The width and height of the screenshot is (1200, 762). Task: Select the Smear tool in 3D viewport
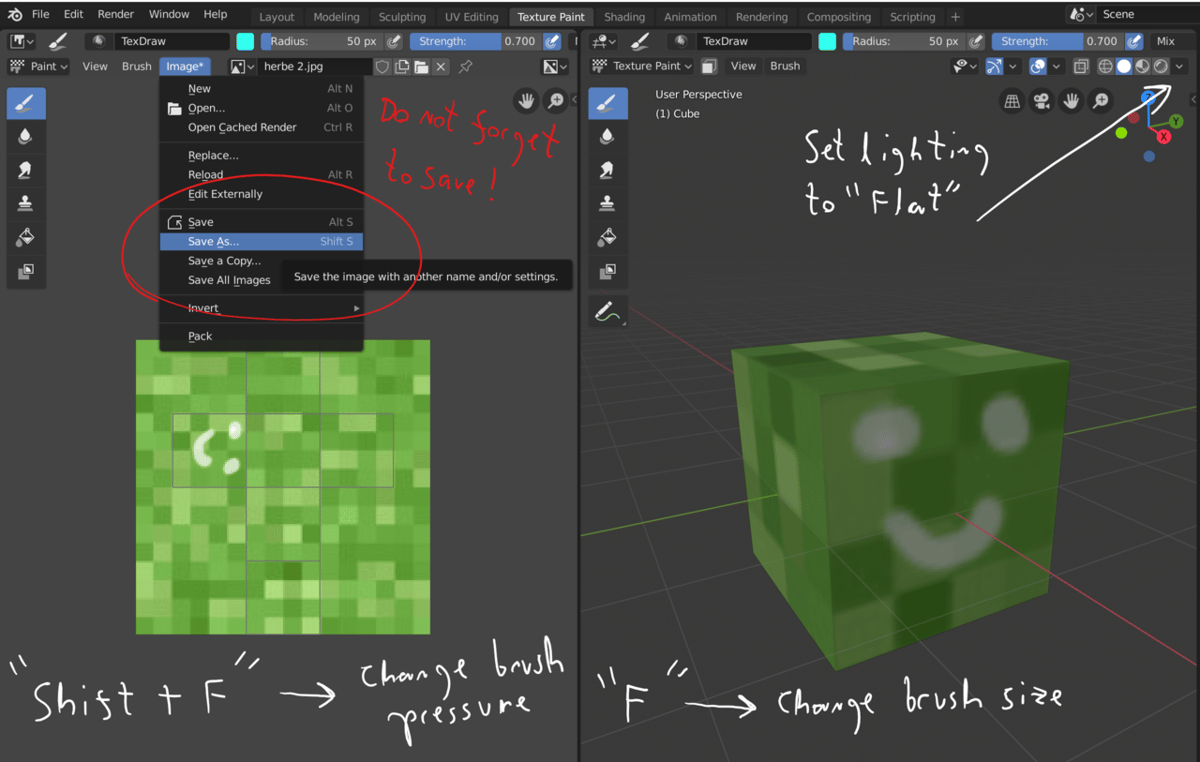607,171
